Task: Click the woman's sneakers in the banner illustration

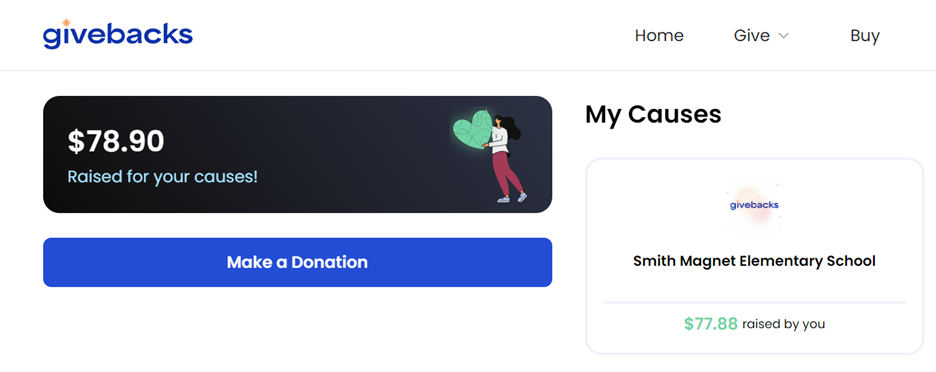Action: [513, 198]
